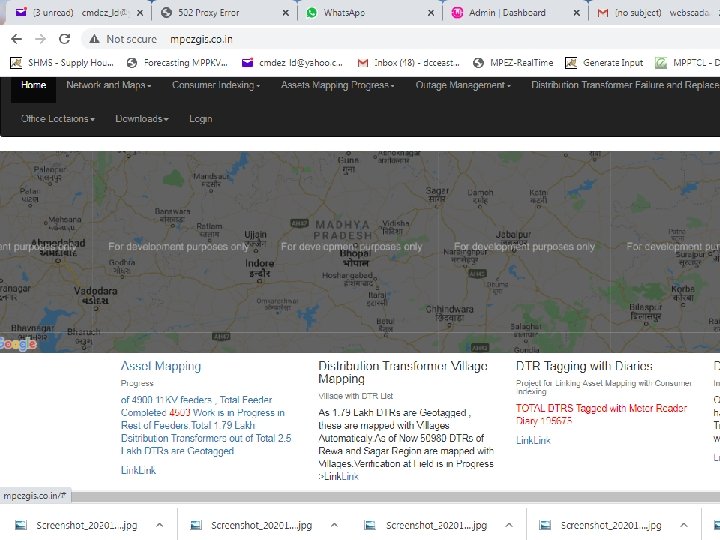Click LinkLink under Village Mapping text
The width and height of the screenshot is (720, 540).
click(341, 477)
